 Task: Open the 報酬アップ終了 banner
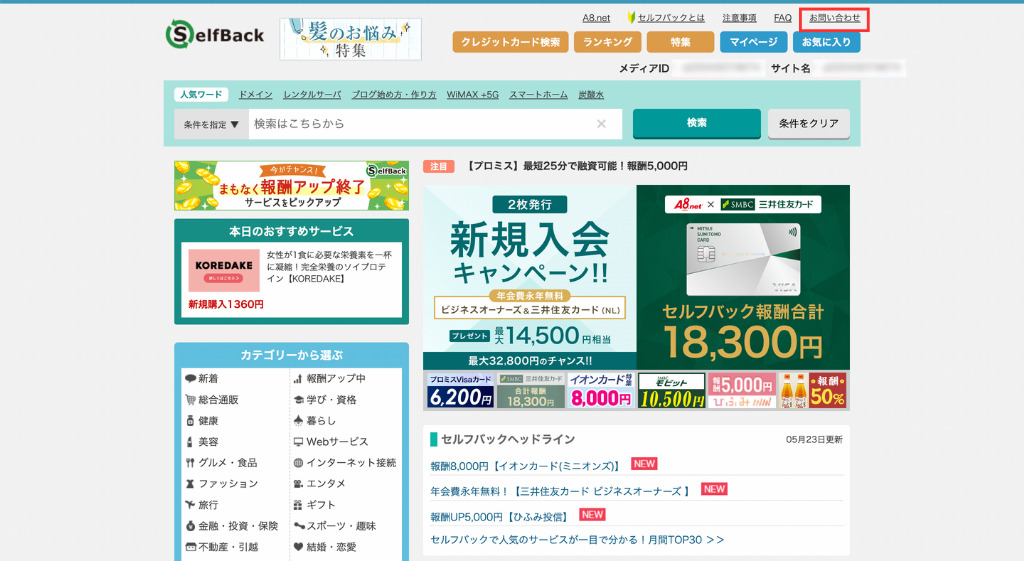click(291, 185)
